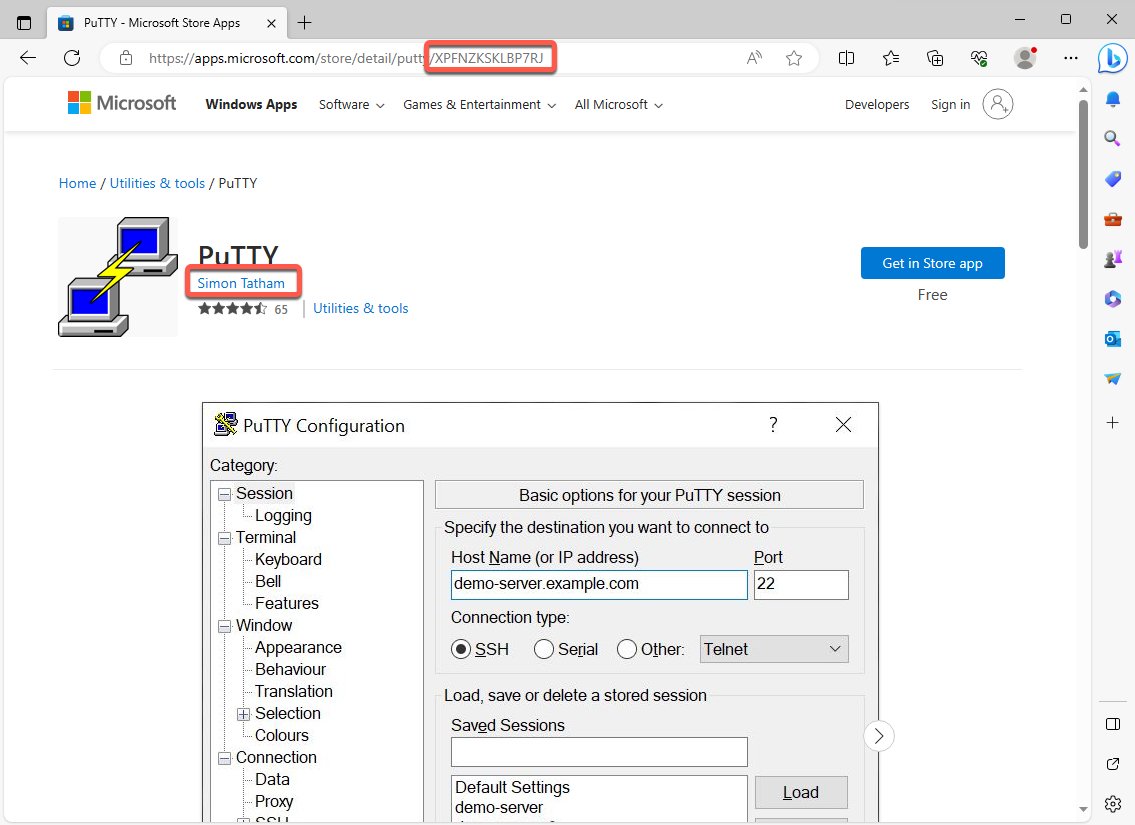This screenshot has width=1135, height=825.
Task: Collapse the Session tree node
Action: 224,494
